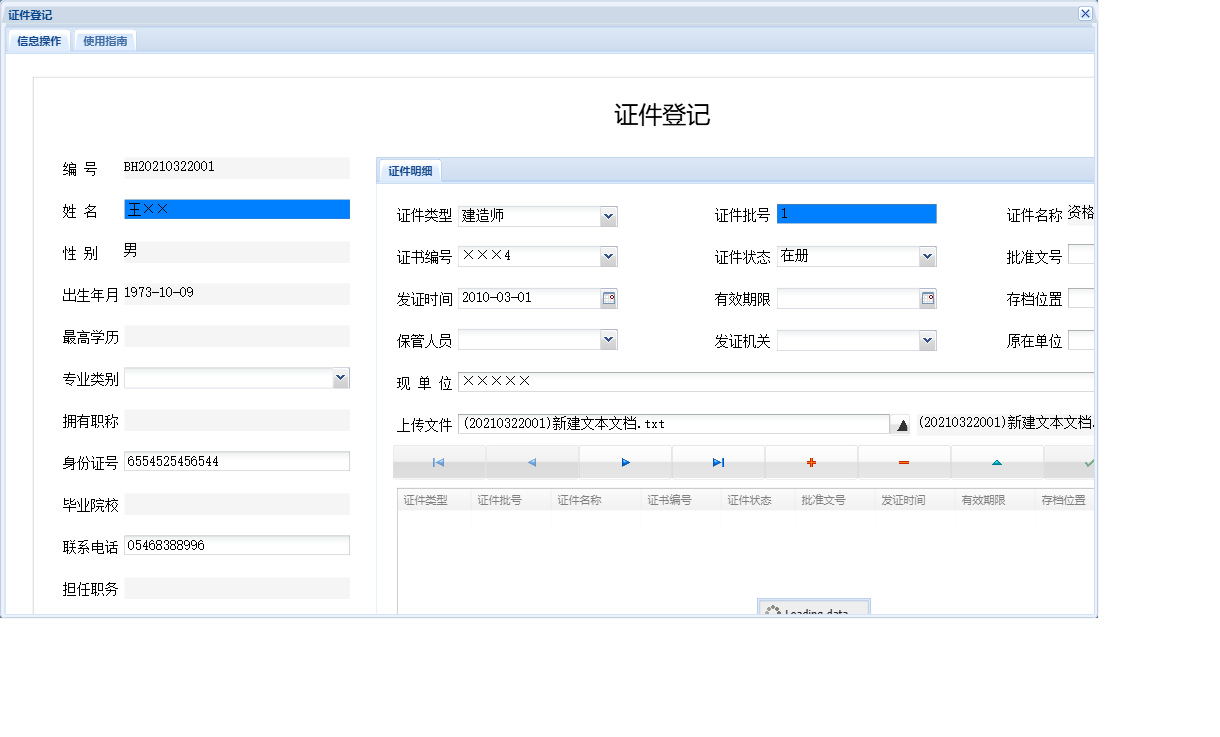Remove the selected record using the minus icon

[x=904, y=461]
